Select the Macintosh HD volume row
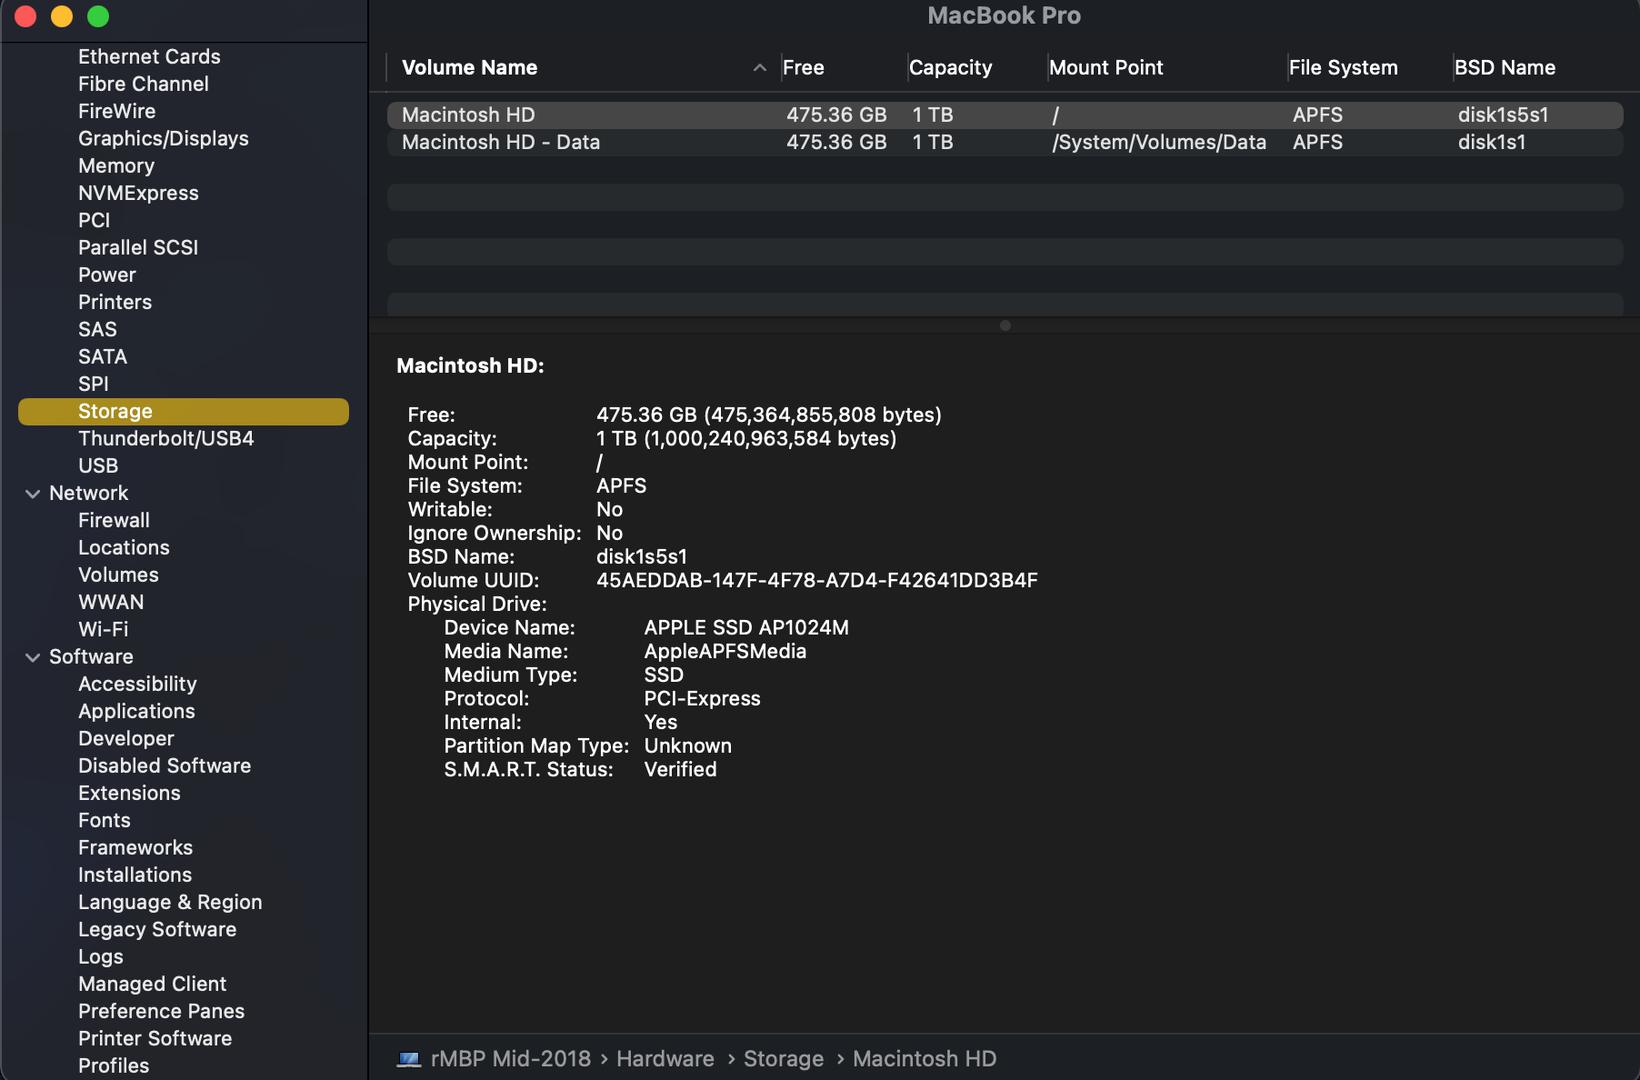The width and height of the screenshot is (1640, 1080). coord(1005,115)
